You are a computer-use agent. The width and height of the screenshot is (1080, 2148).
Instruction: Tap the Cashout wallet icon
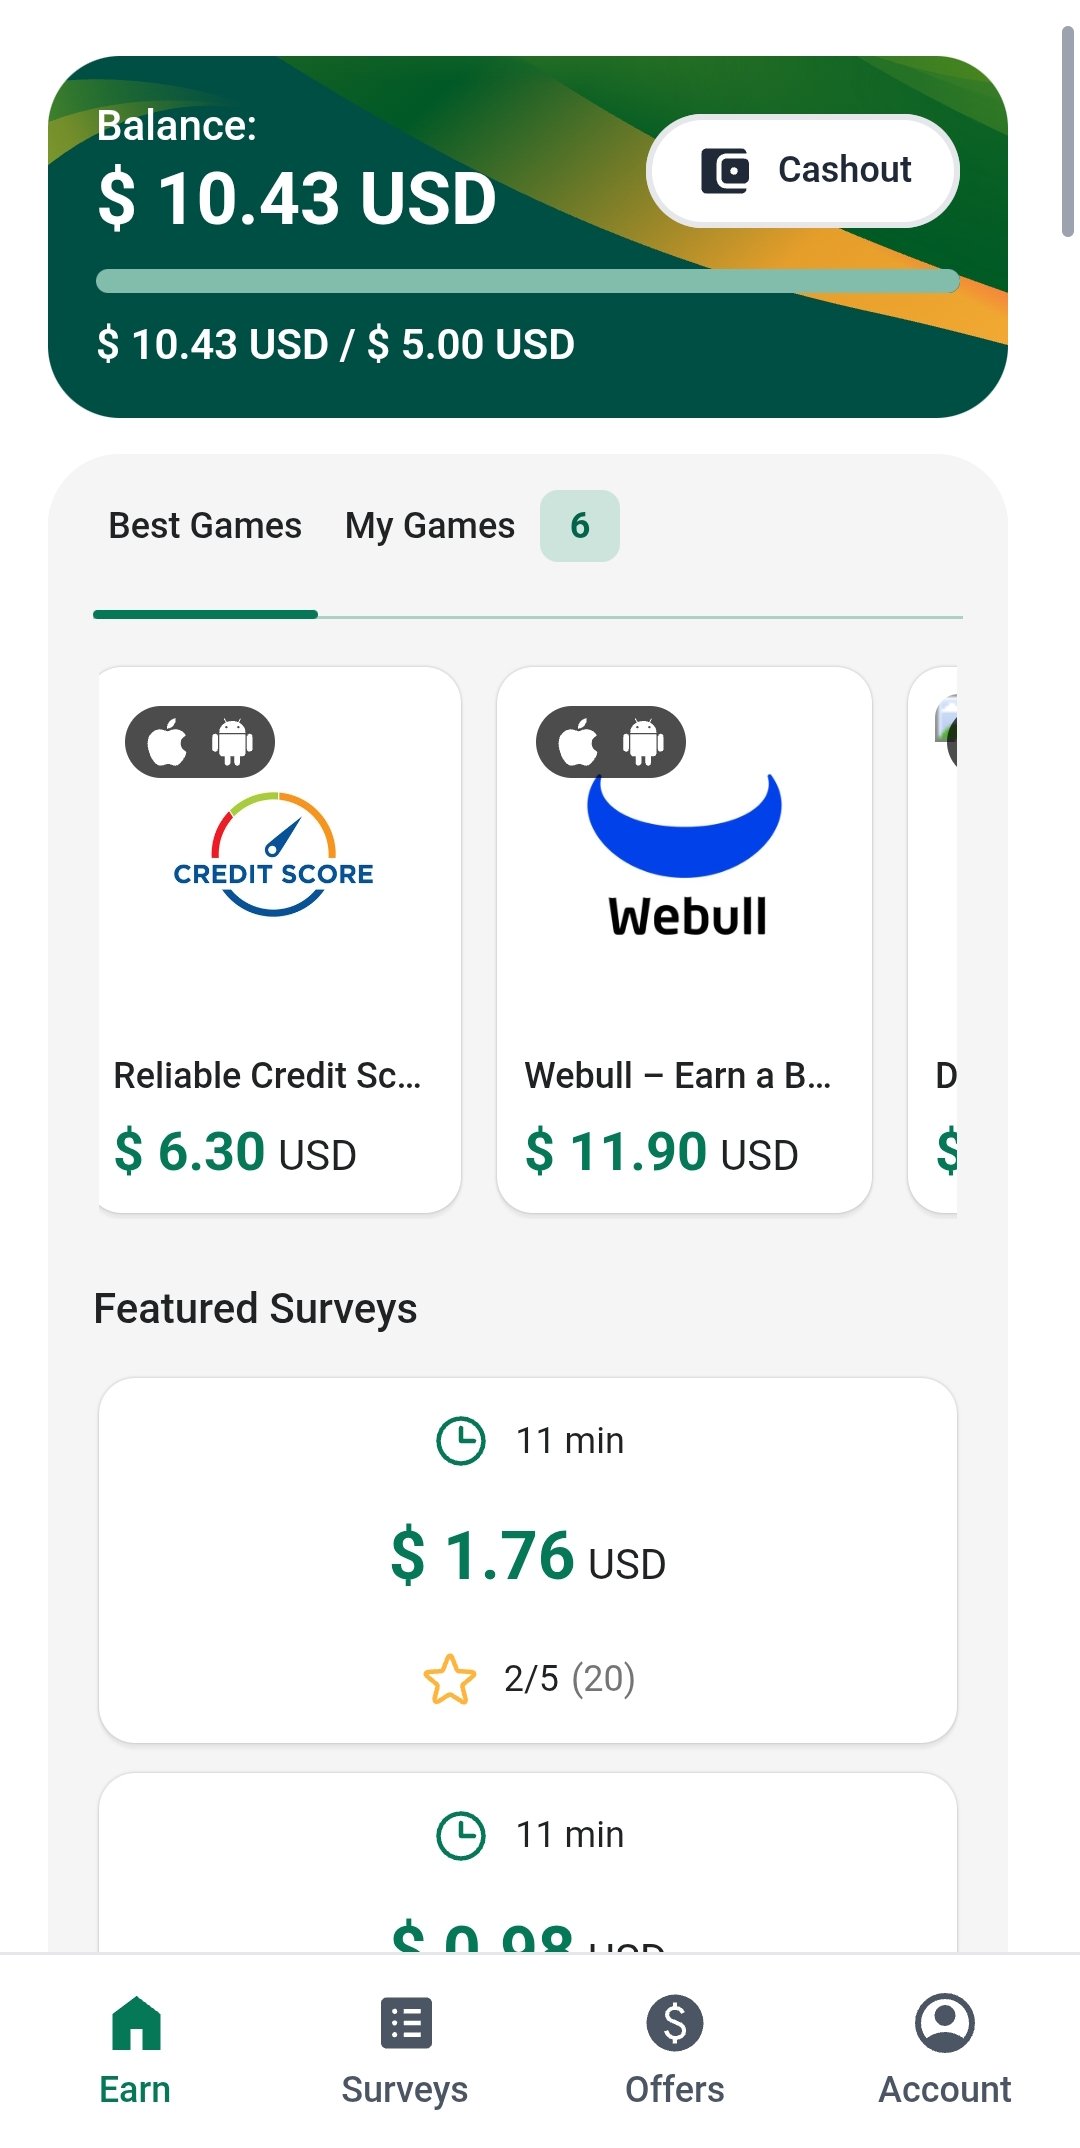[725, 171]
